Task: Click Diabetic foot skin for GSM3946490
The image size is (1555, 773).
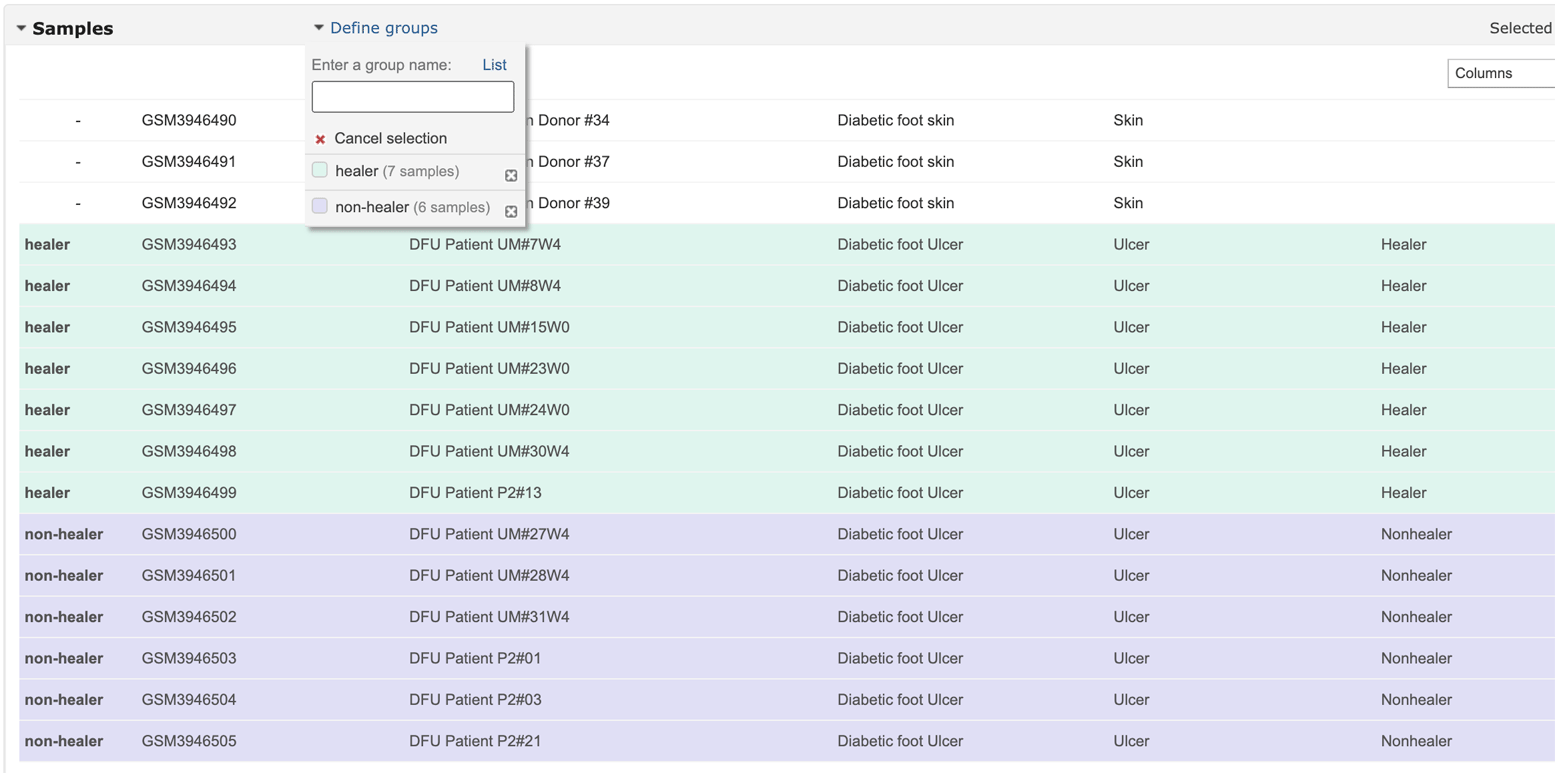Action: click(895, 120)
